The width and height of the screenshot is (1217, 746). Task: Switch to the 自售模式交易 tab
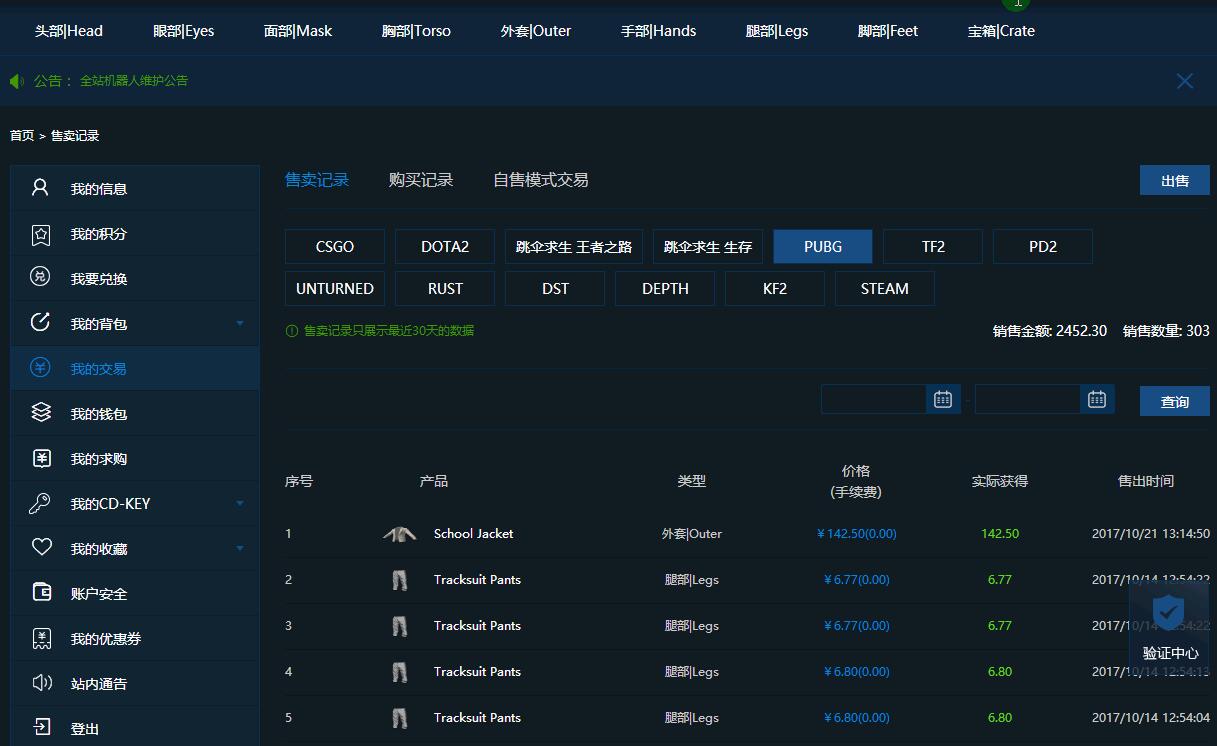[x=541, y=180]
